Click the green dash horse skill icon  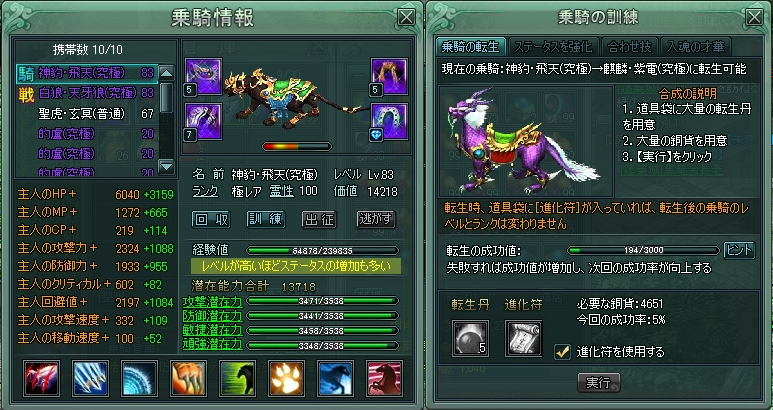point(238,378)
